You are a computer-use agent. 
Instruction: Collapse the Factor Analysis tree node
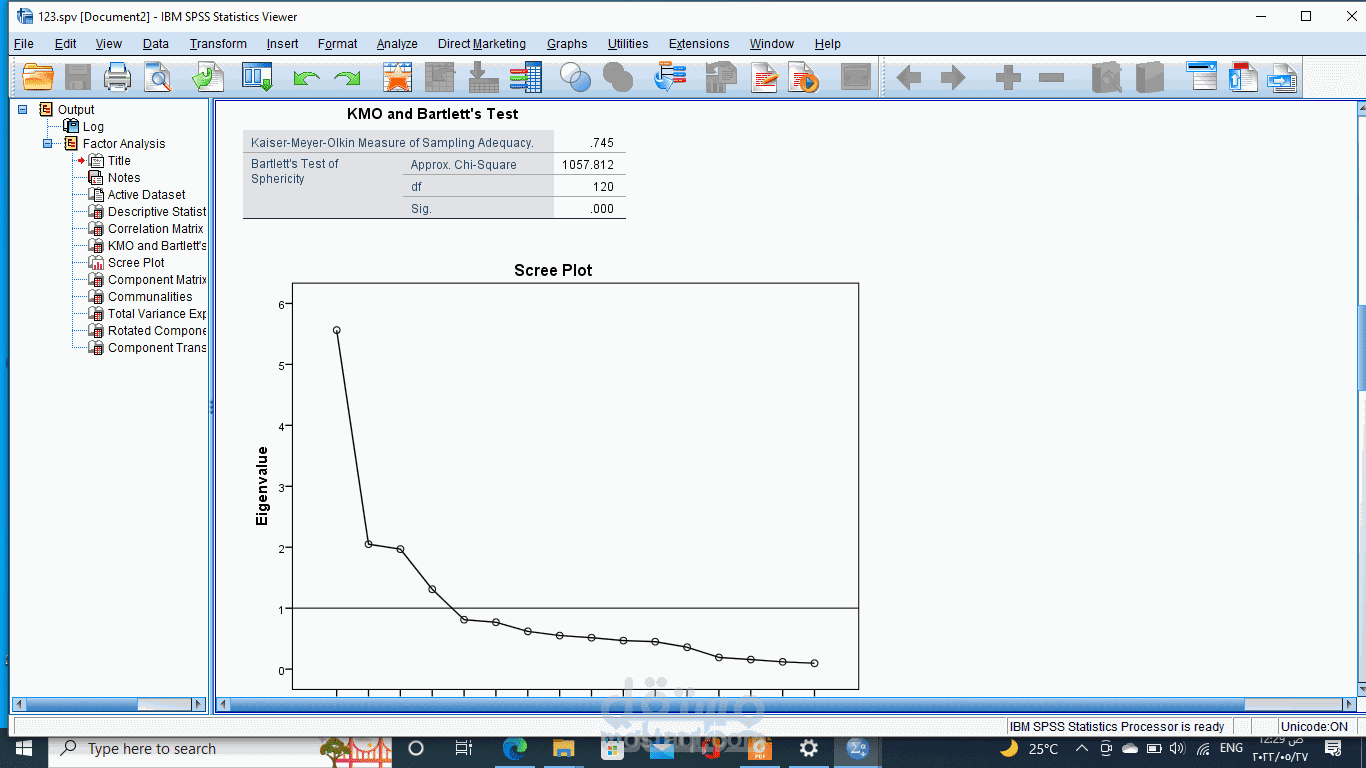click(x=47, y=144)
